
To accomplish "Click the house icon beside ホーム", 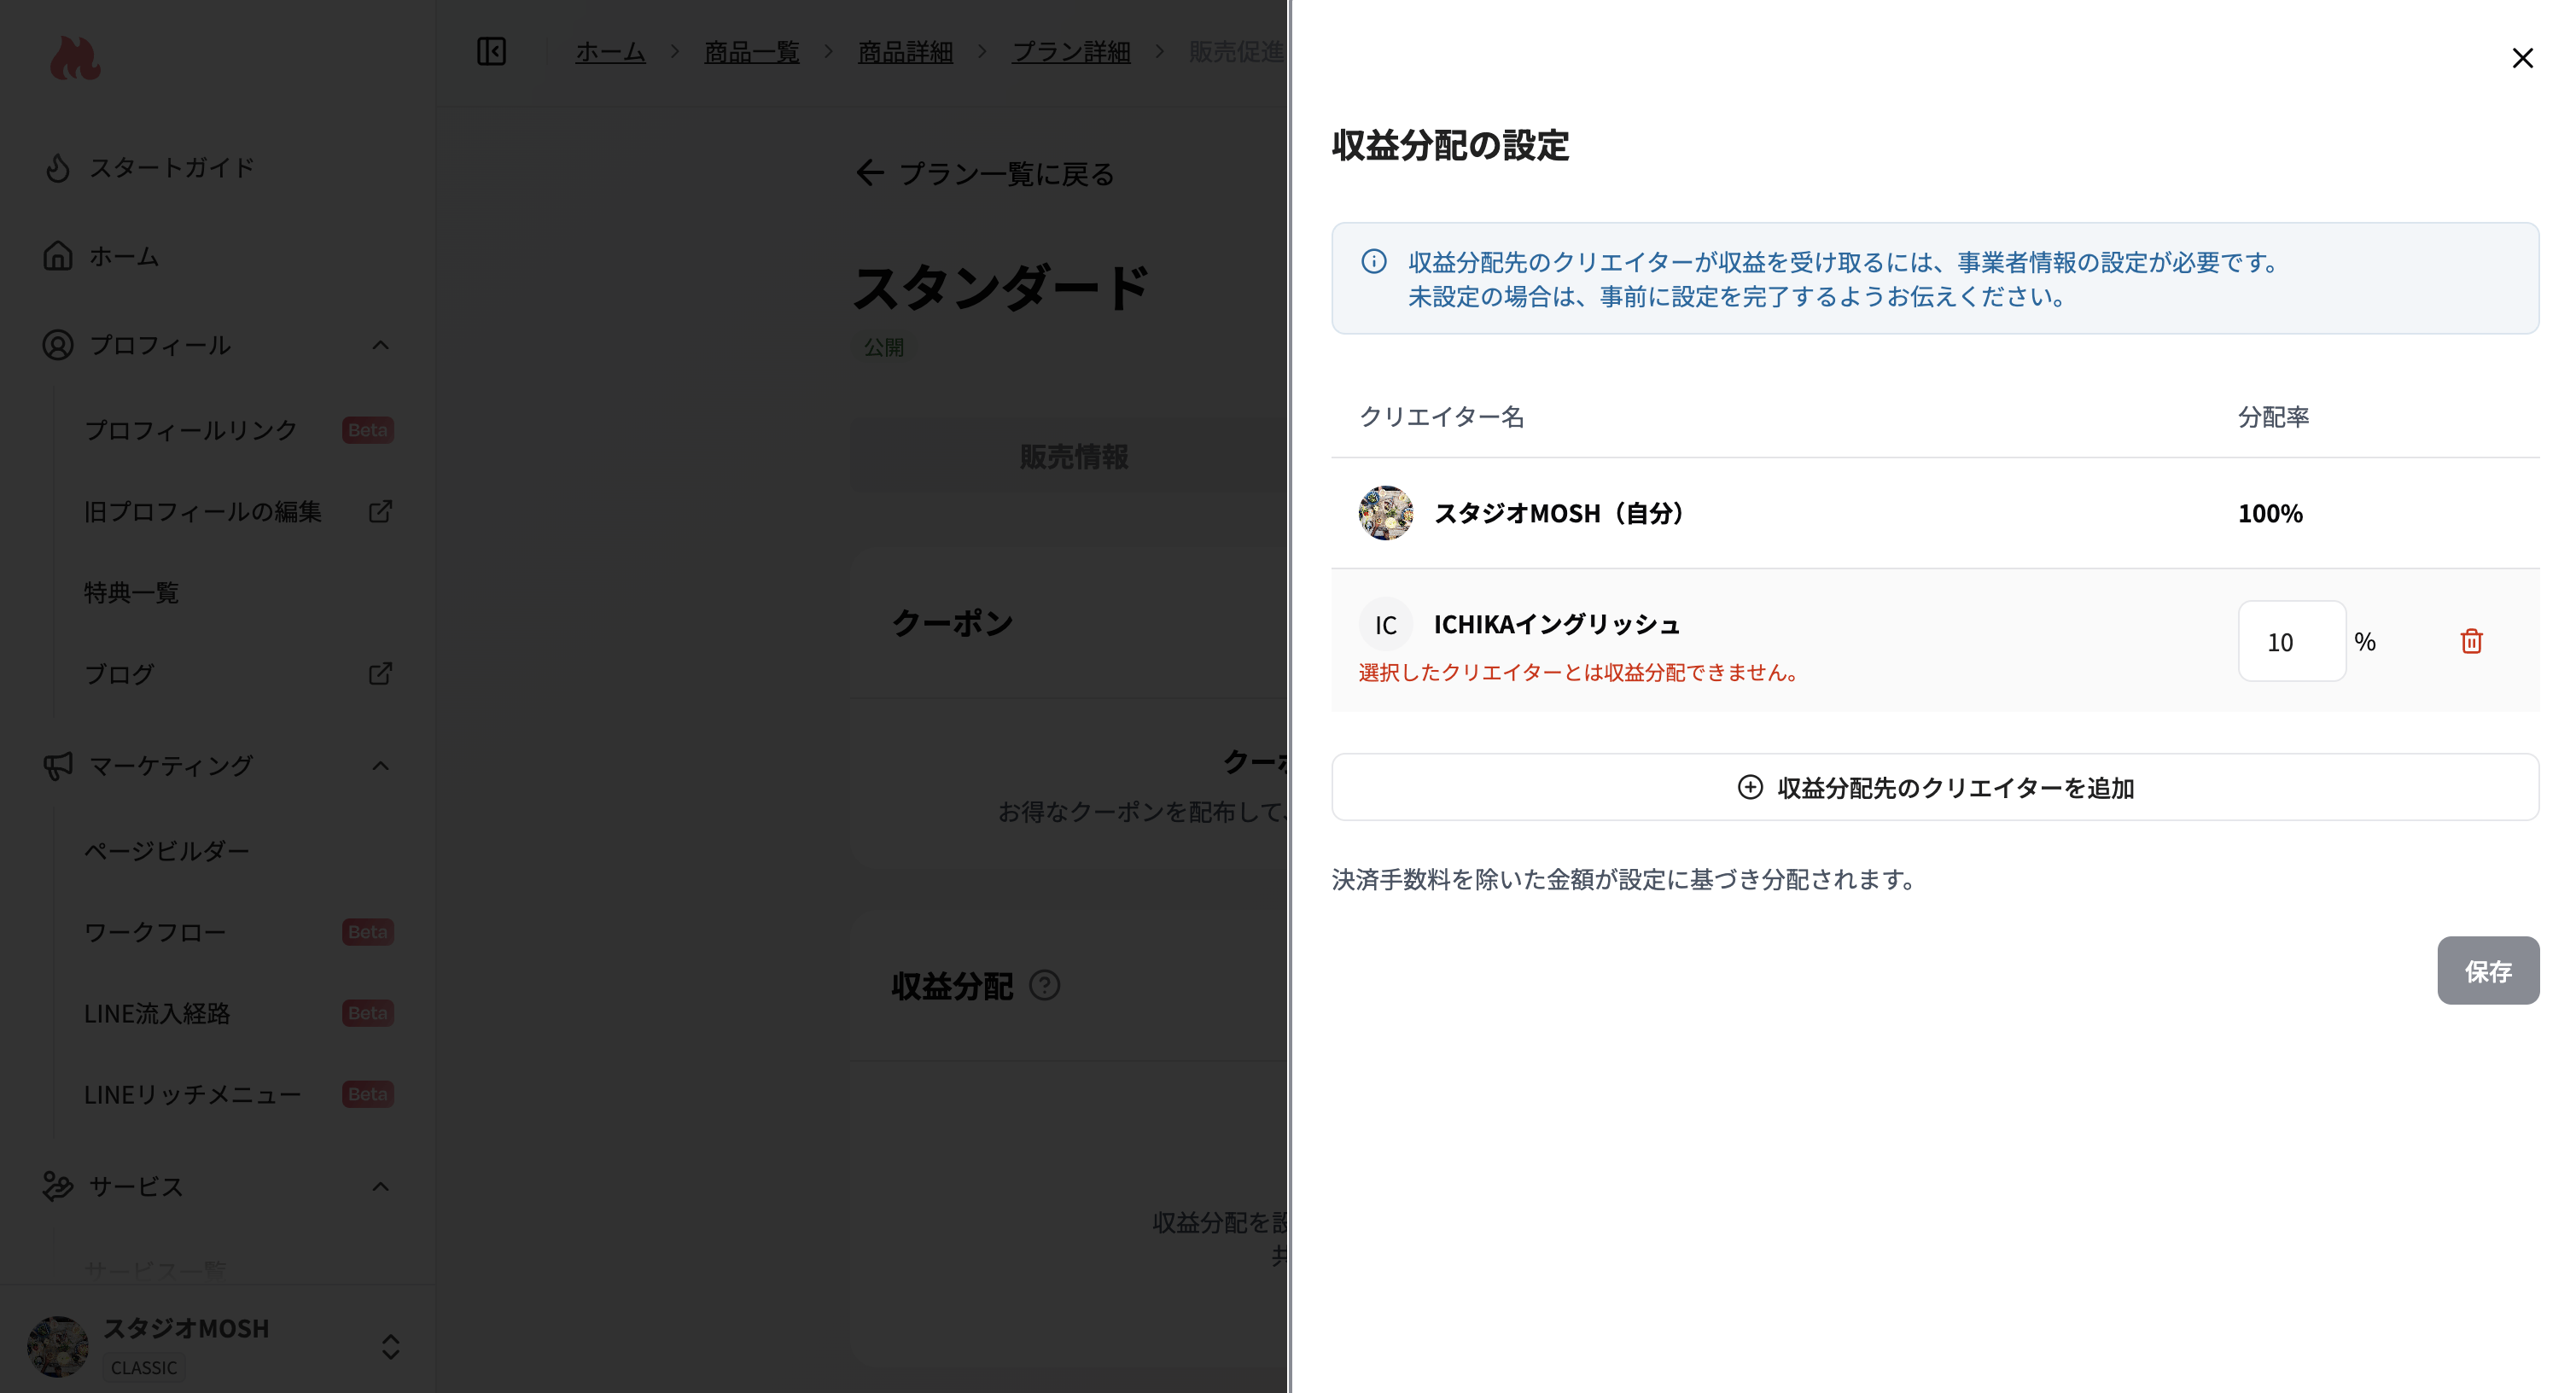I will pyautogui.click(x=58, y=256).
